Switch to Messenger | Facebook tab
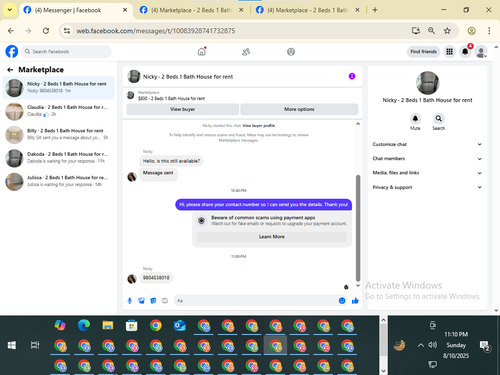Screen dimensions: 500x375 pos(75,10)
